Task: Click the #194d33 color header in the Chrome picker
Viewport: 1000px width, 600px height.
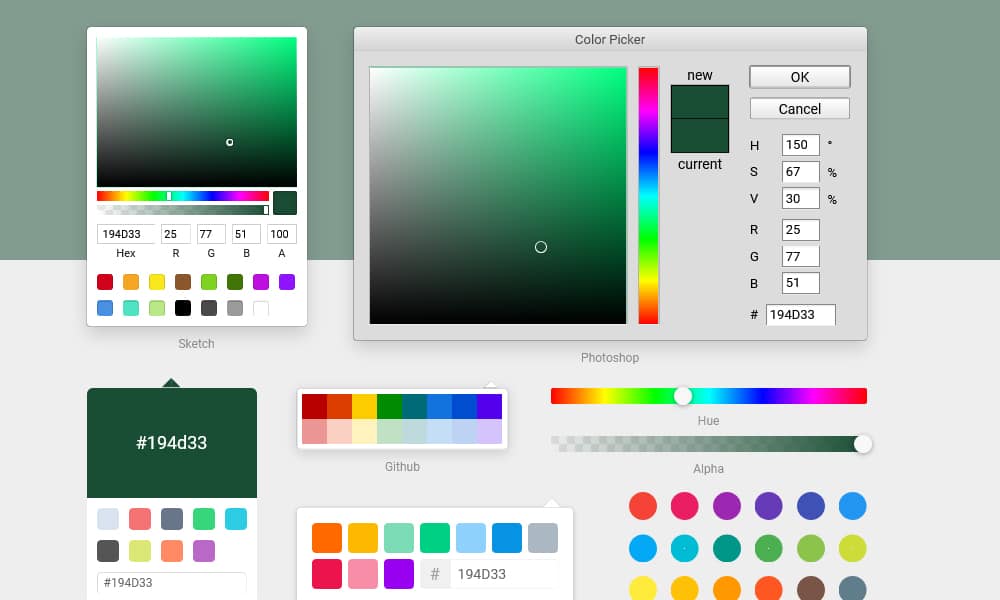Action: click(171, 440)
